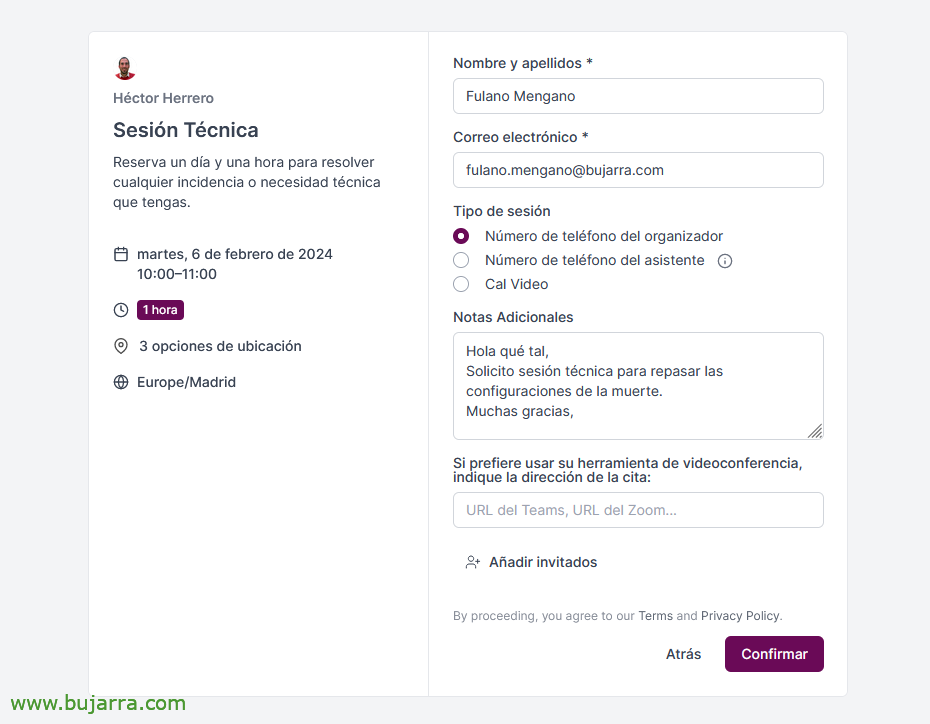Focus the Nombre y apellidos field
Screen dimensions: 930x724
[638, 96]
